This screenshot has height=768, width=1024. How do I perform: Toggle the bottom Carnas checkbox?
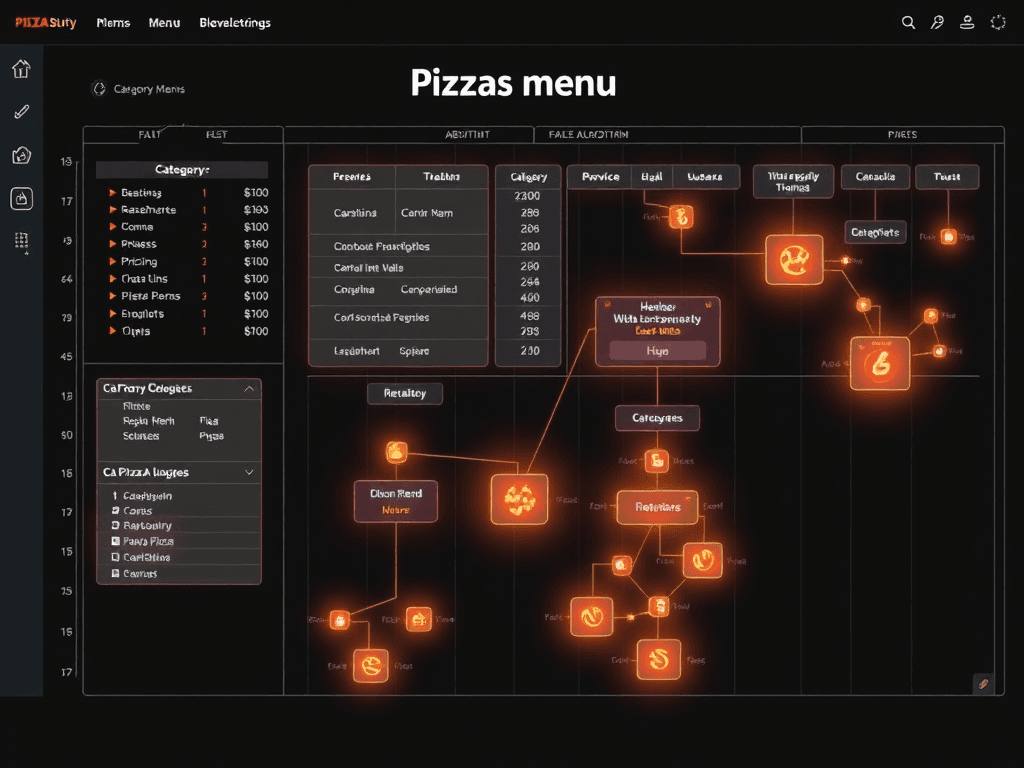[x=115, y=574]
